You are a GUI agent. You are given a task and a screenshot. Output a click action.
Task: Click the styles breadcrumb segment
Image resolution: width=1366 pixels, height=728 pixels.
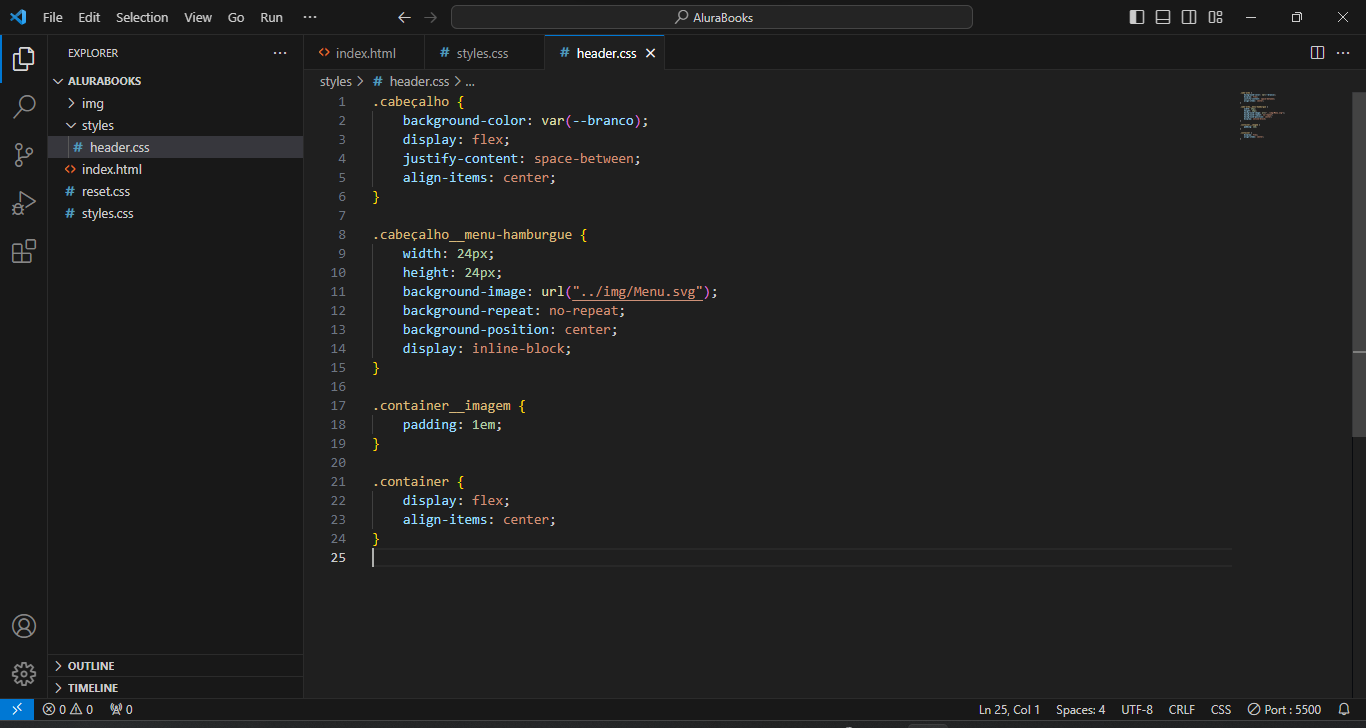[336, 82]
